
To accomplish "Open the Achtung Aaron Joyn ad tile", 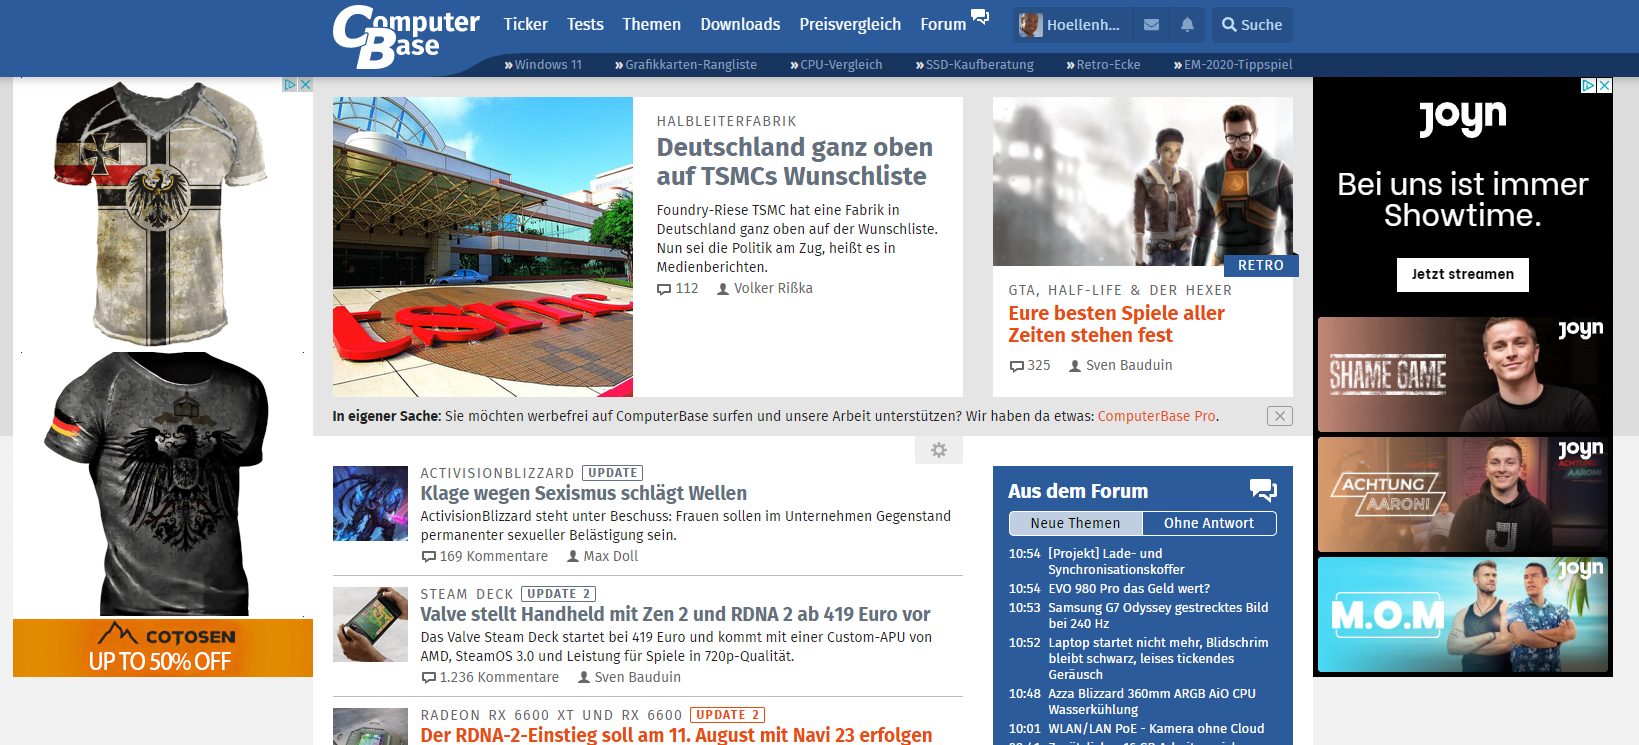I will 1462,494.
